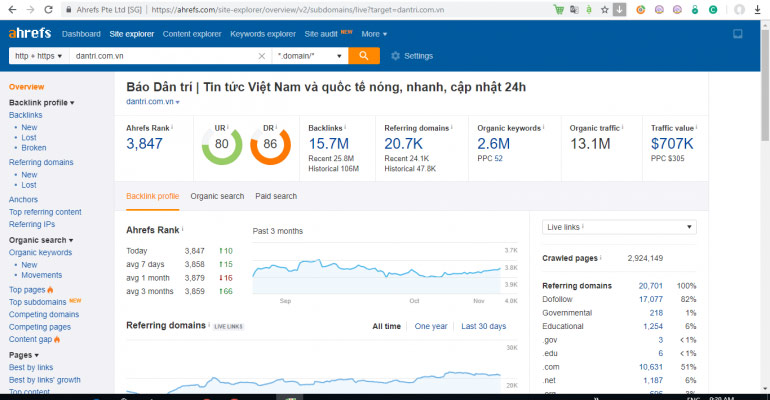
Task: Open the Live links dropdown
Action: [619, 227]
